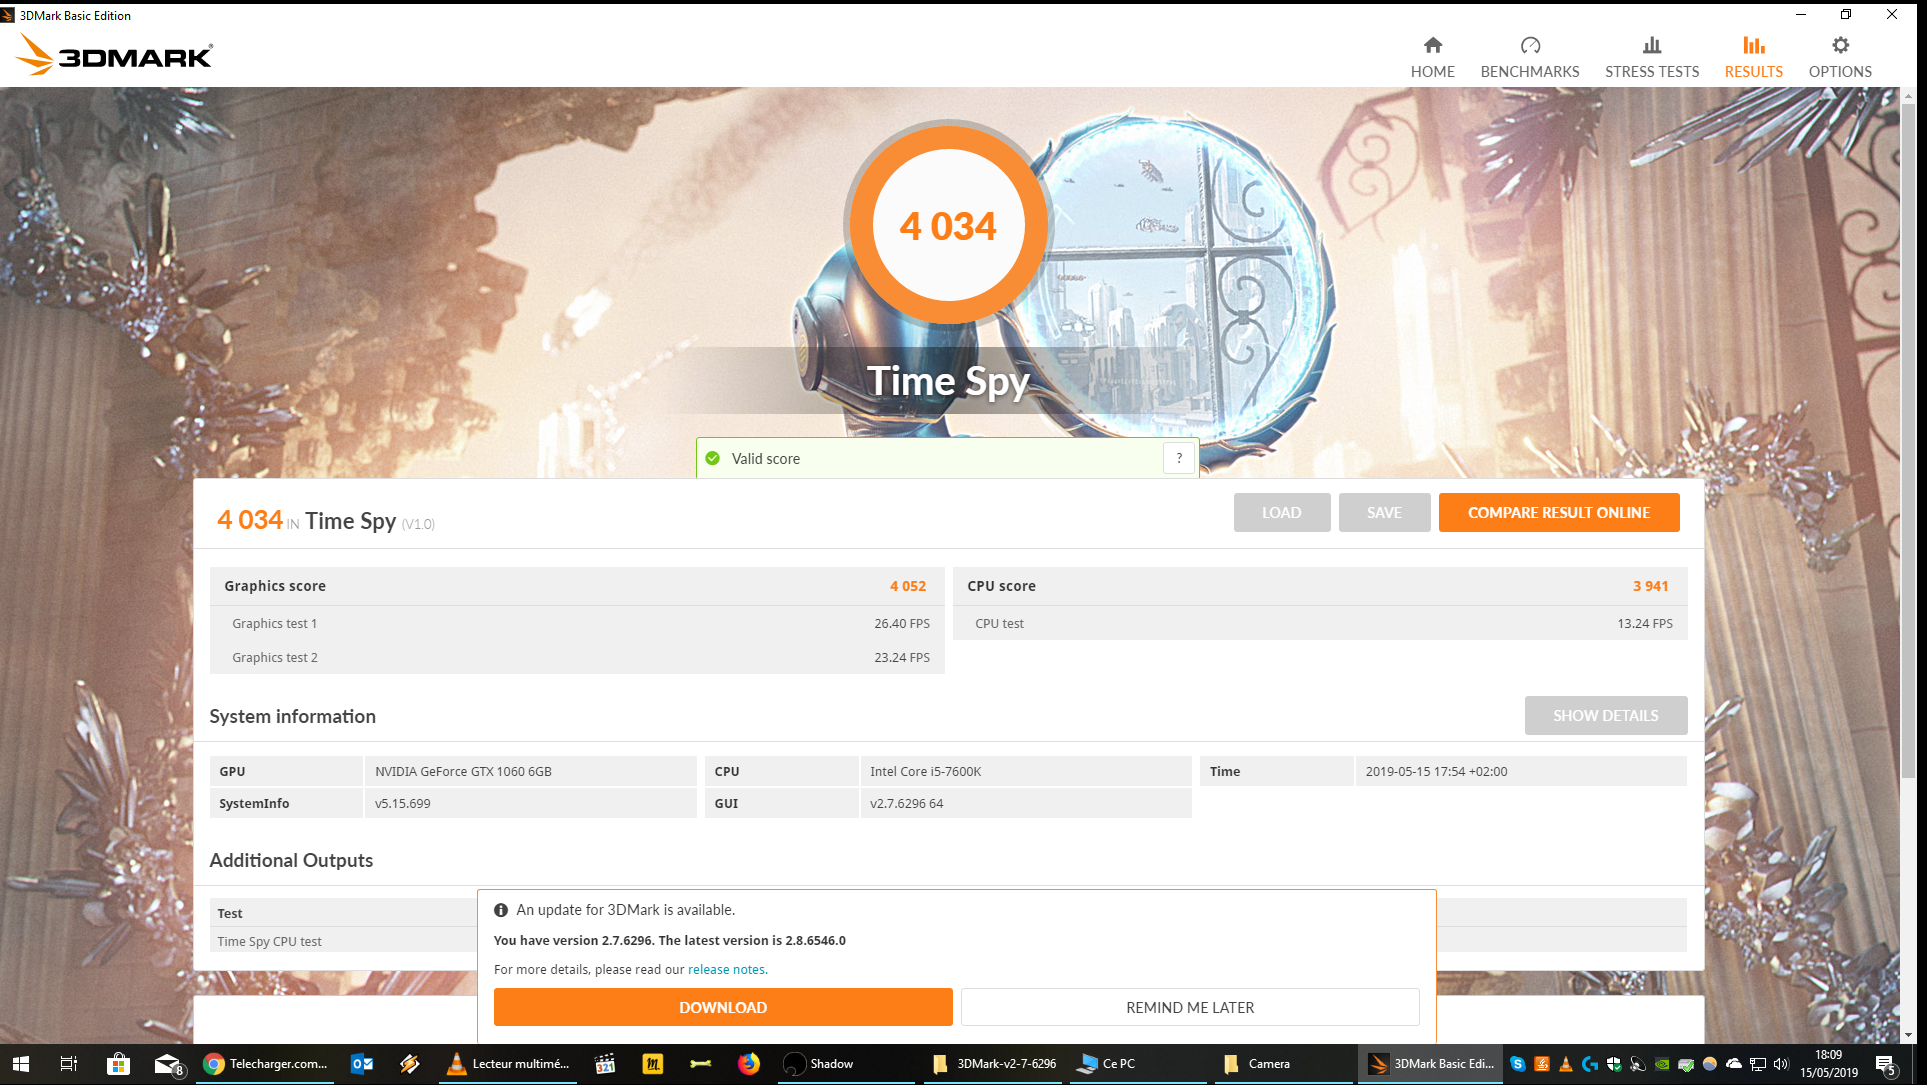The height and width of the screenshot is (1085, 1927).
Task: Open Options gear icon
Action: (x=1839, y=46)
